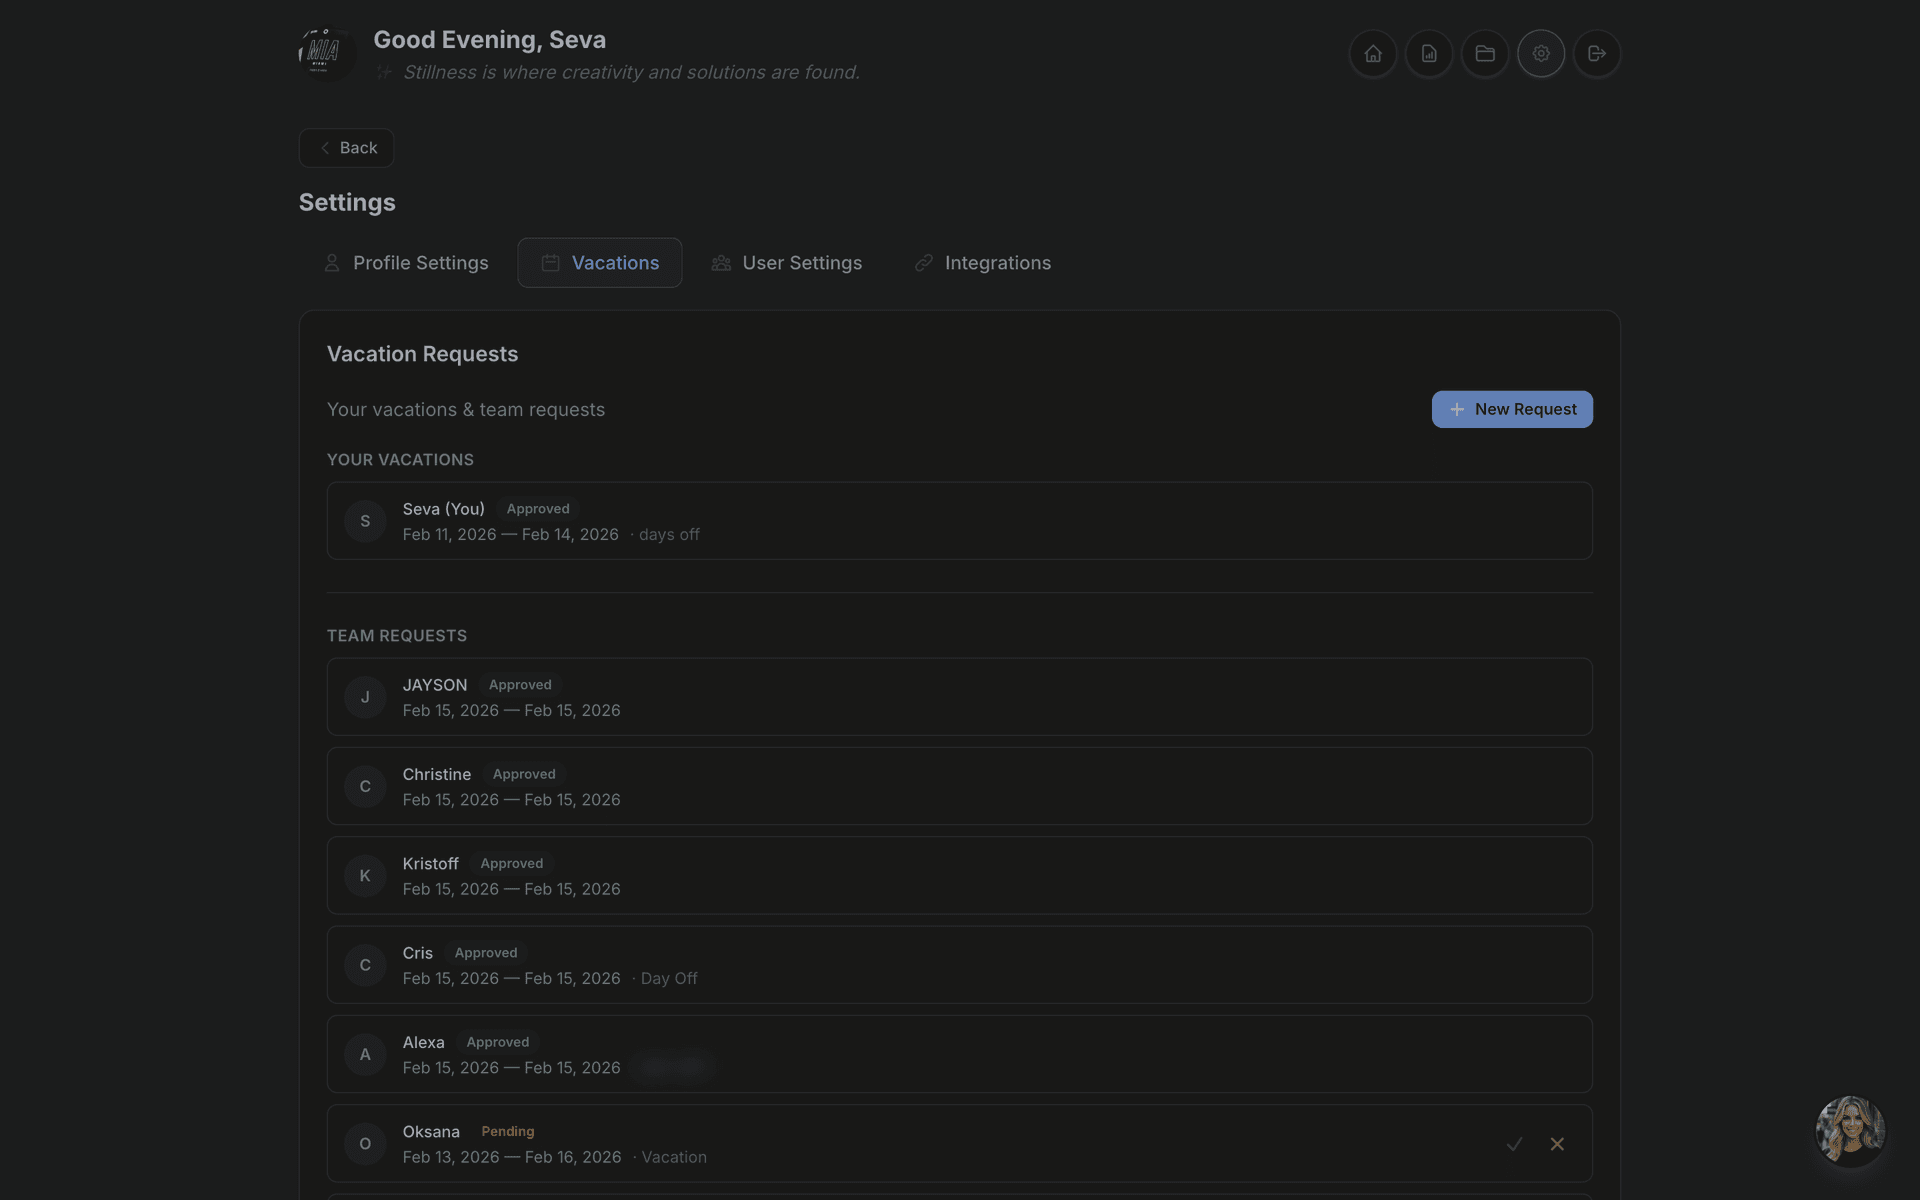The width and height of the screenshot is (1920, 1200).
Task: Open the home icon in header
Action: [1372, 54]
